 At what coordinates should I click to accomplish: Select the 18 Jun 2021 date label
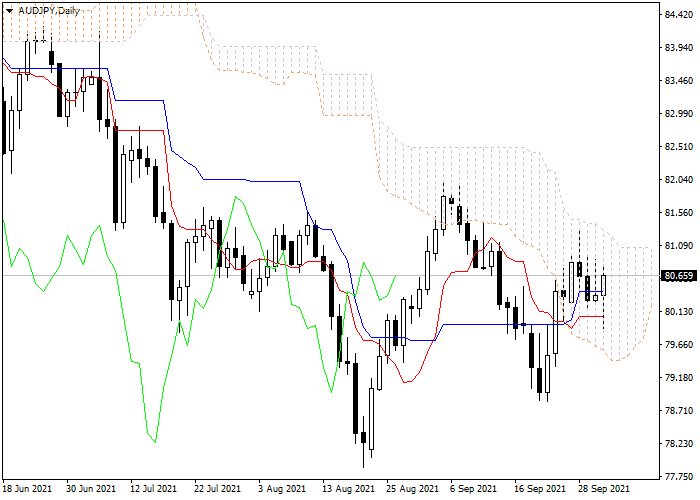(x=27, y=488)
